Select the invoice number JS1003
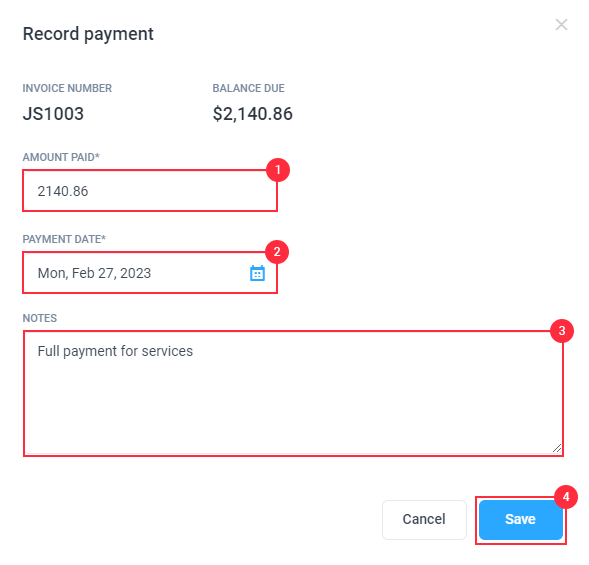The image size is (589, 565). 53,113
